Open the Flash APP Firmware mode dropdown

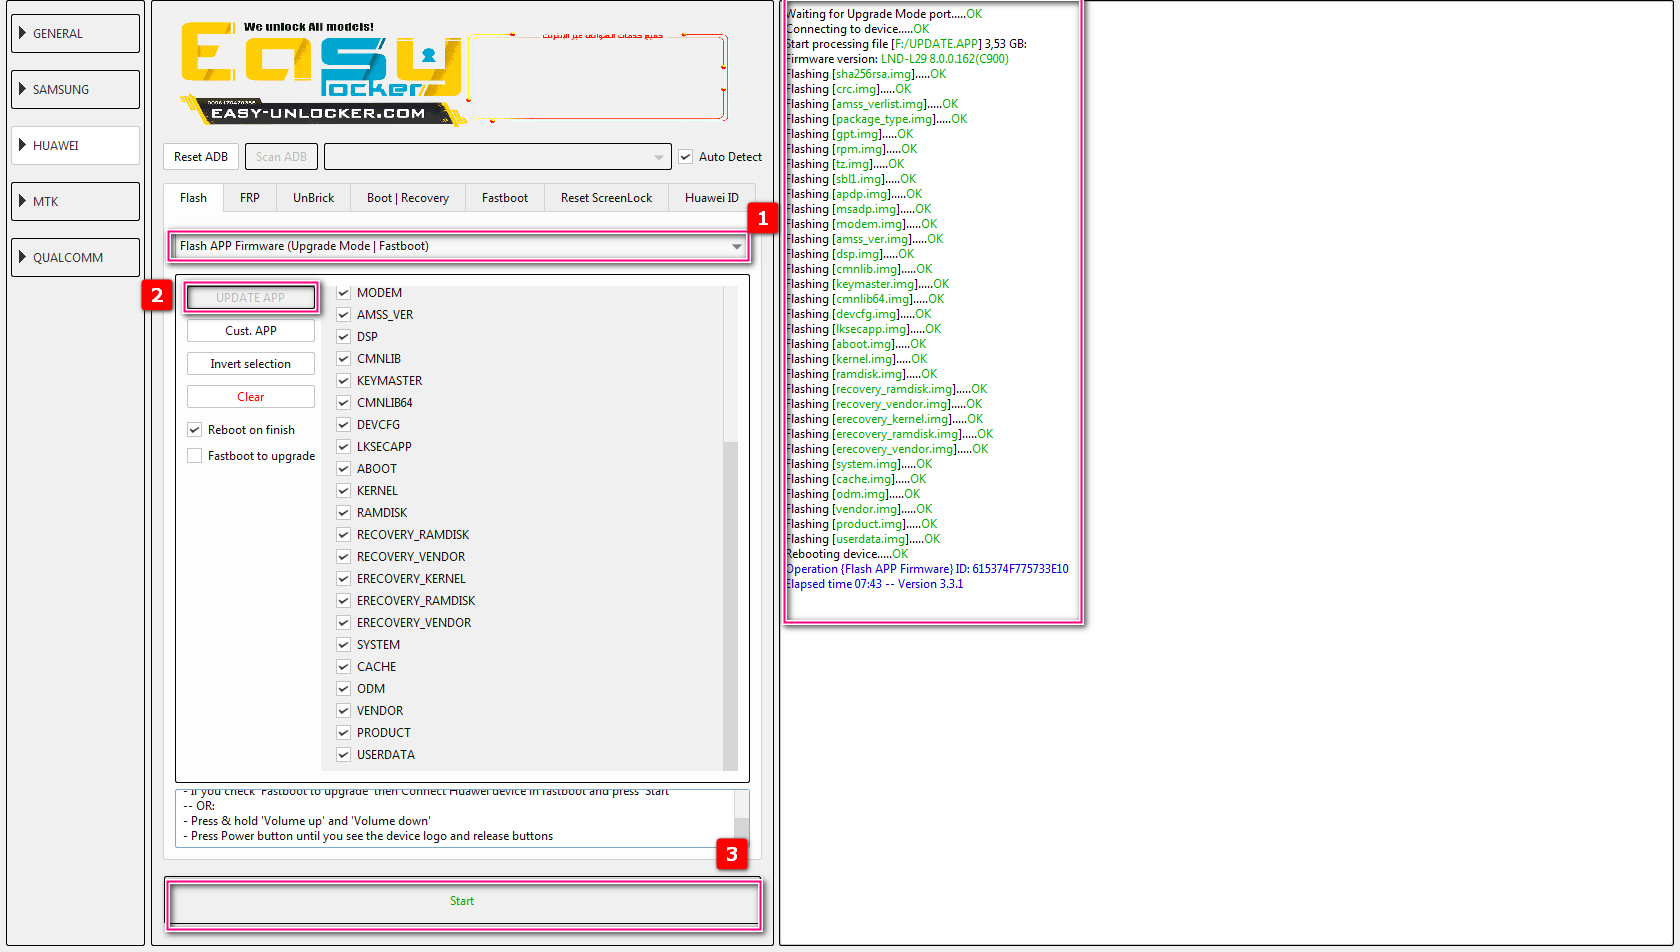coord(460,246)
